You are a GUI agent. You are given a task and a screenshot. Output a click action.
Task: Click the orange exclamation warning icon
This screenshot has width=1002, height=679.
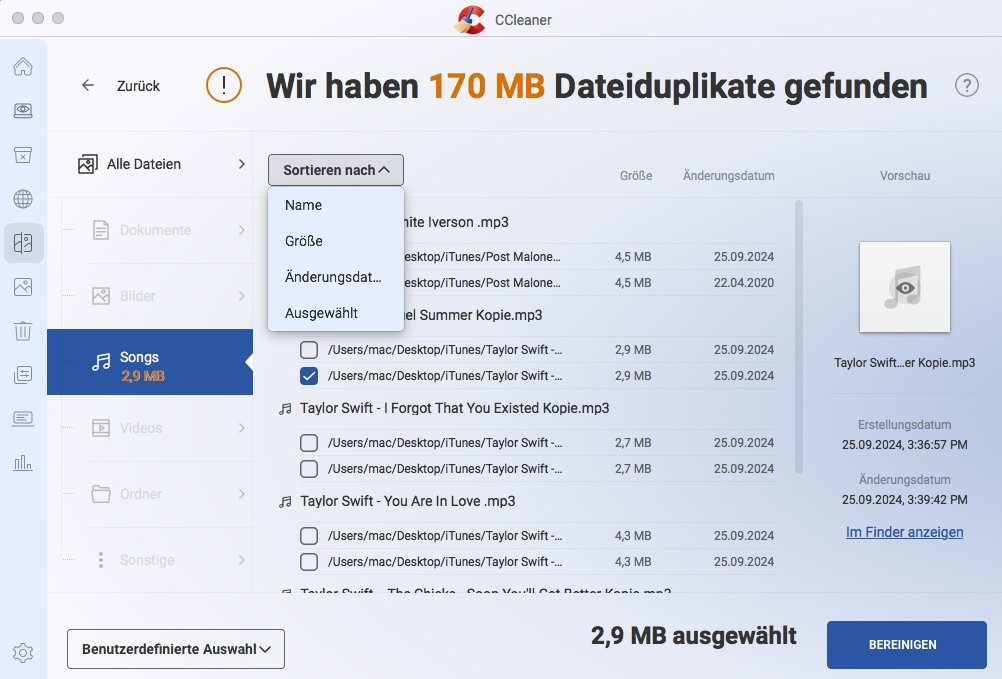coord(224,85)
